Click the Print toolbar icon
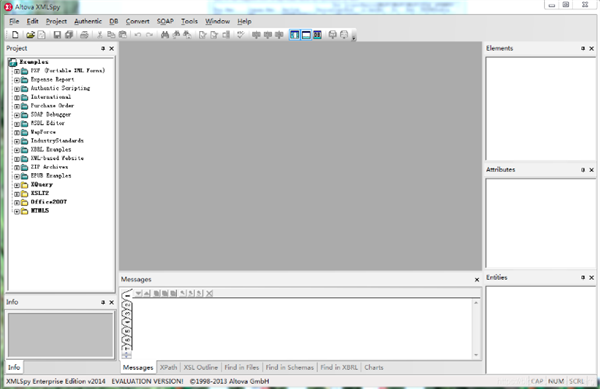Screen dimensions: 600x389 (84, 35)
